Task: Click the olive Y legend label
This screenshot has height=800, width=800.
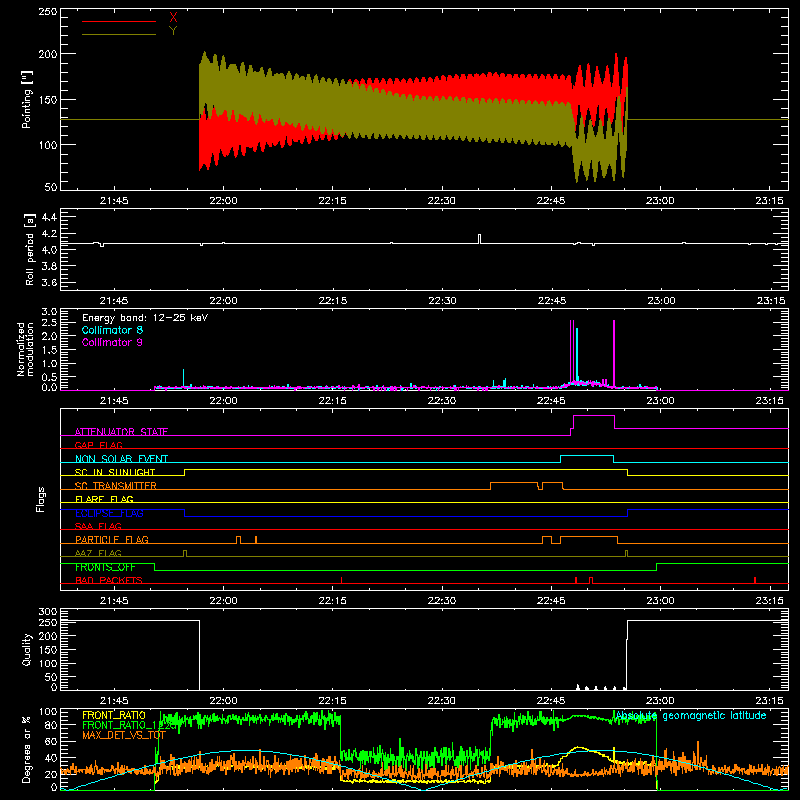Action: (173, 31)
